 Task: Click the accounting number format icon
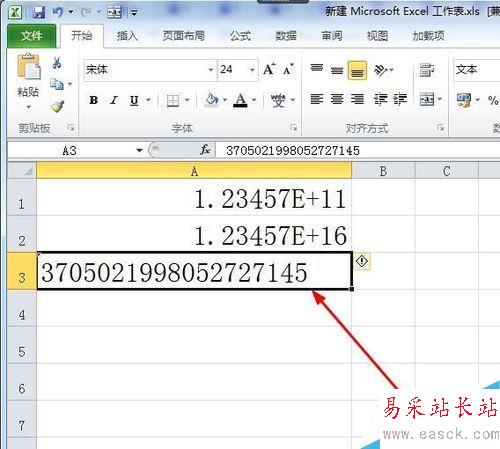pos(464,100)
